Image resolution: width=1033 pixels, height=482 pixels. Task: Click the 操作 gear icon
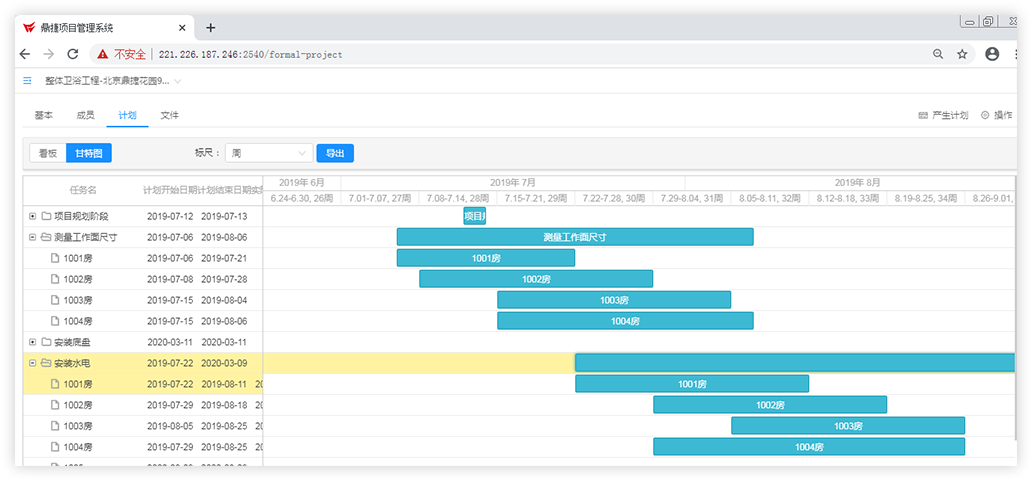[985, 116]
